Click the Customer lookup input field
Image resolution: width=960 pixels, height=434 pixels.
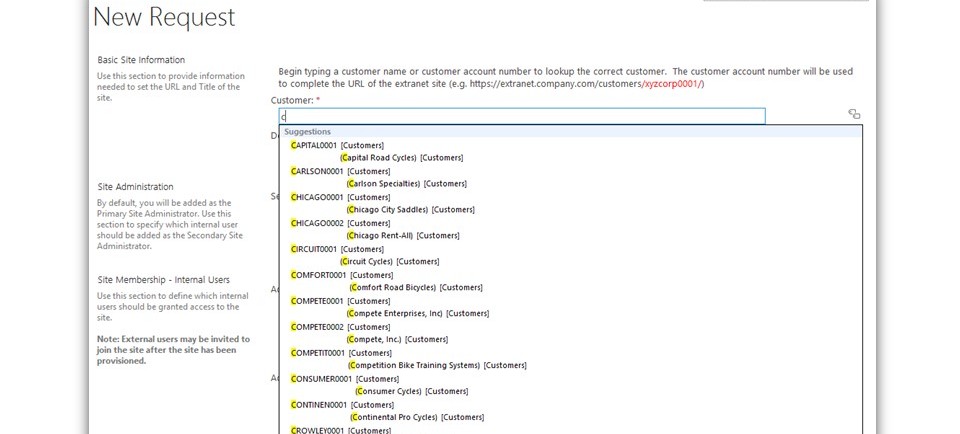coord(522,116)
